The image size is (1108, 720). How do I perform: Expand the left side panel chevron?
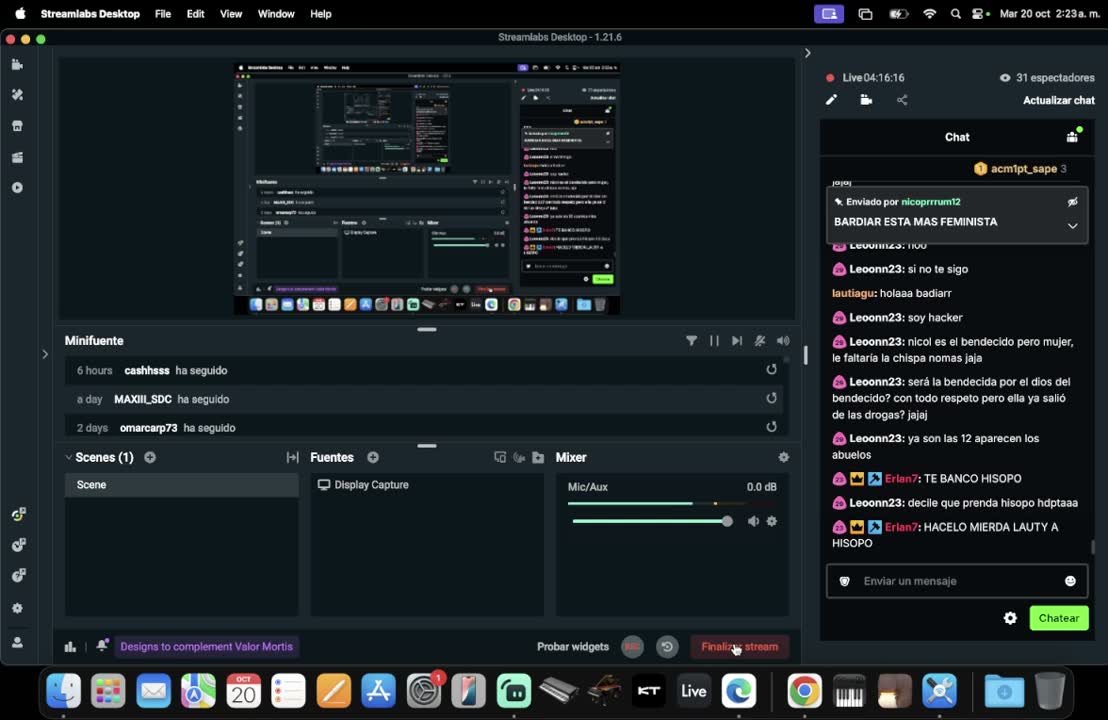click(45, 354)
